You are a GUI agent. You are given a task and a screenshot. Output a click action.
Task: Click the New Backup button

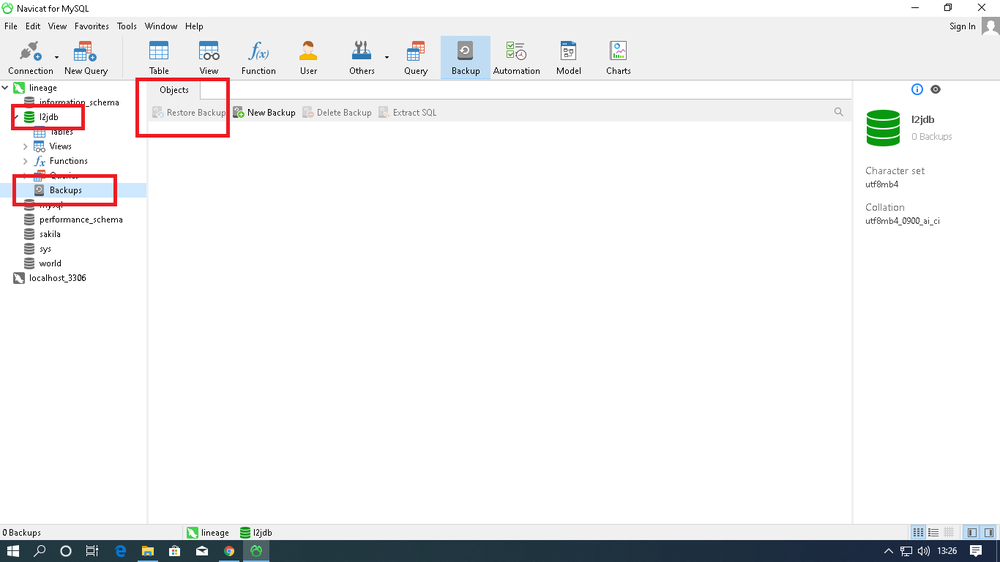click(264, 113)
